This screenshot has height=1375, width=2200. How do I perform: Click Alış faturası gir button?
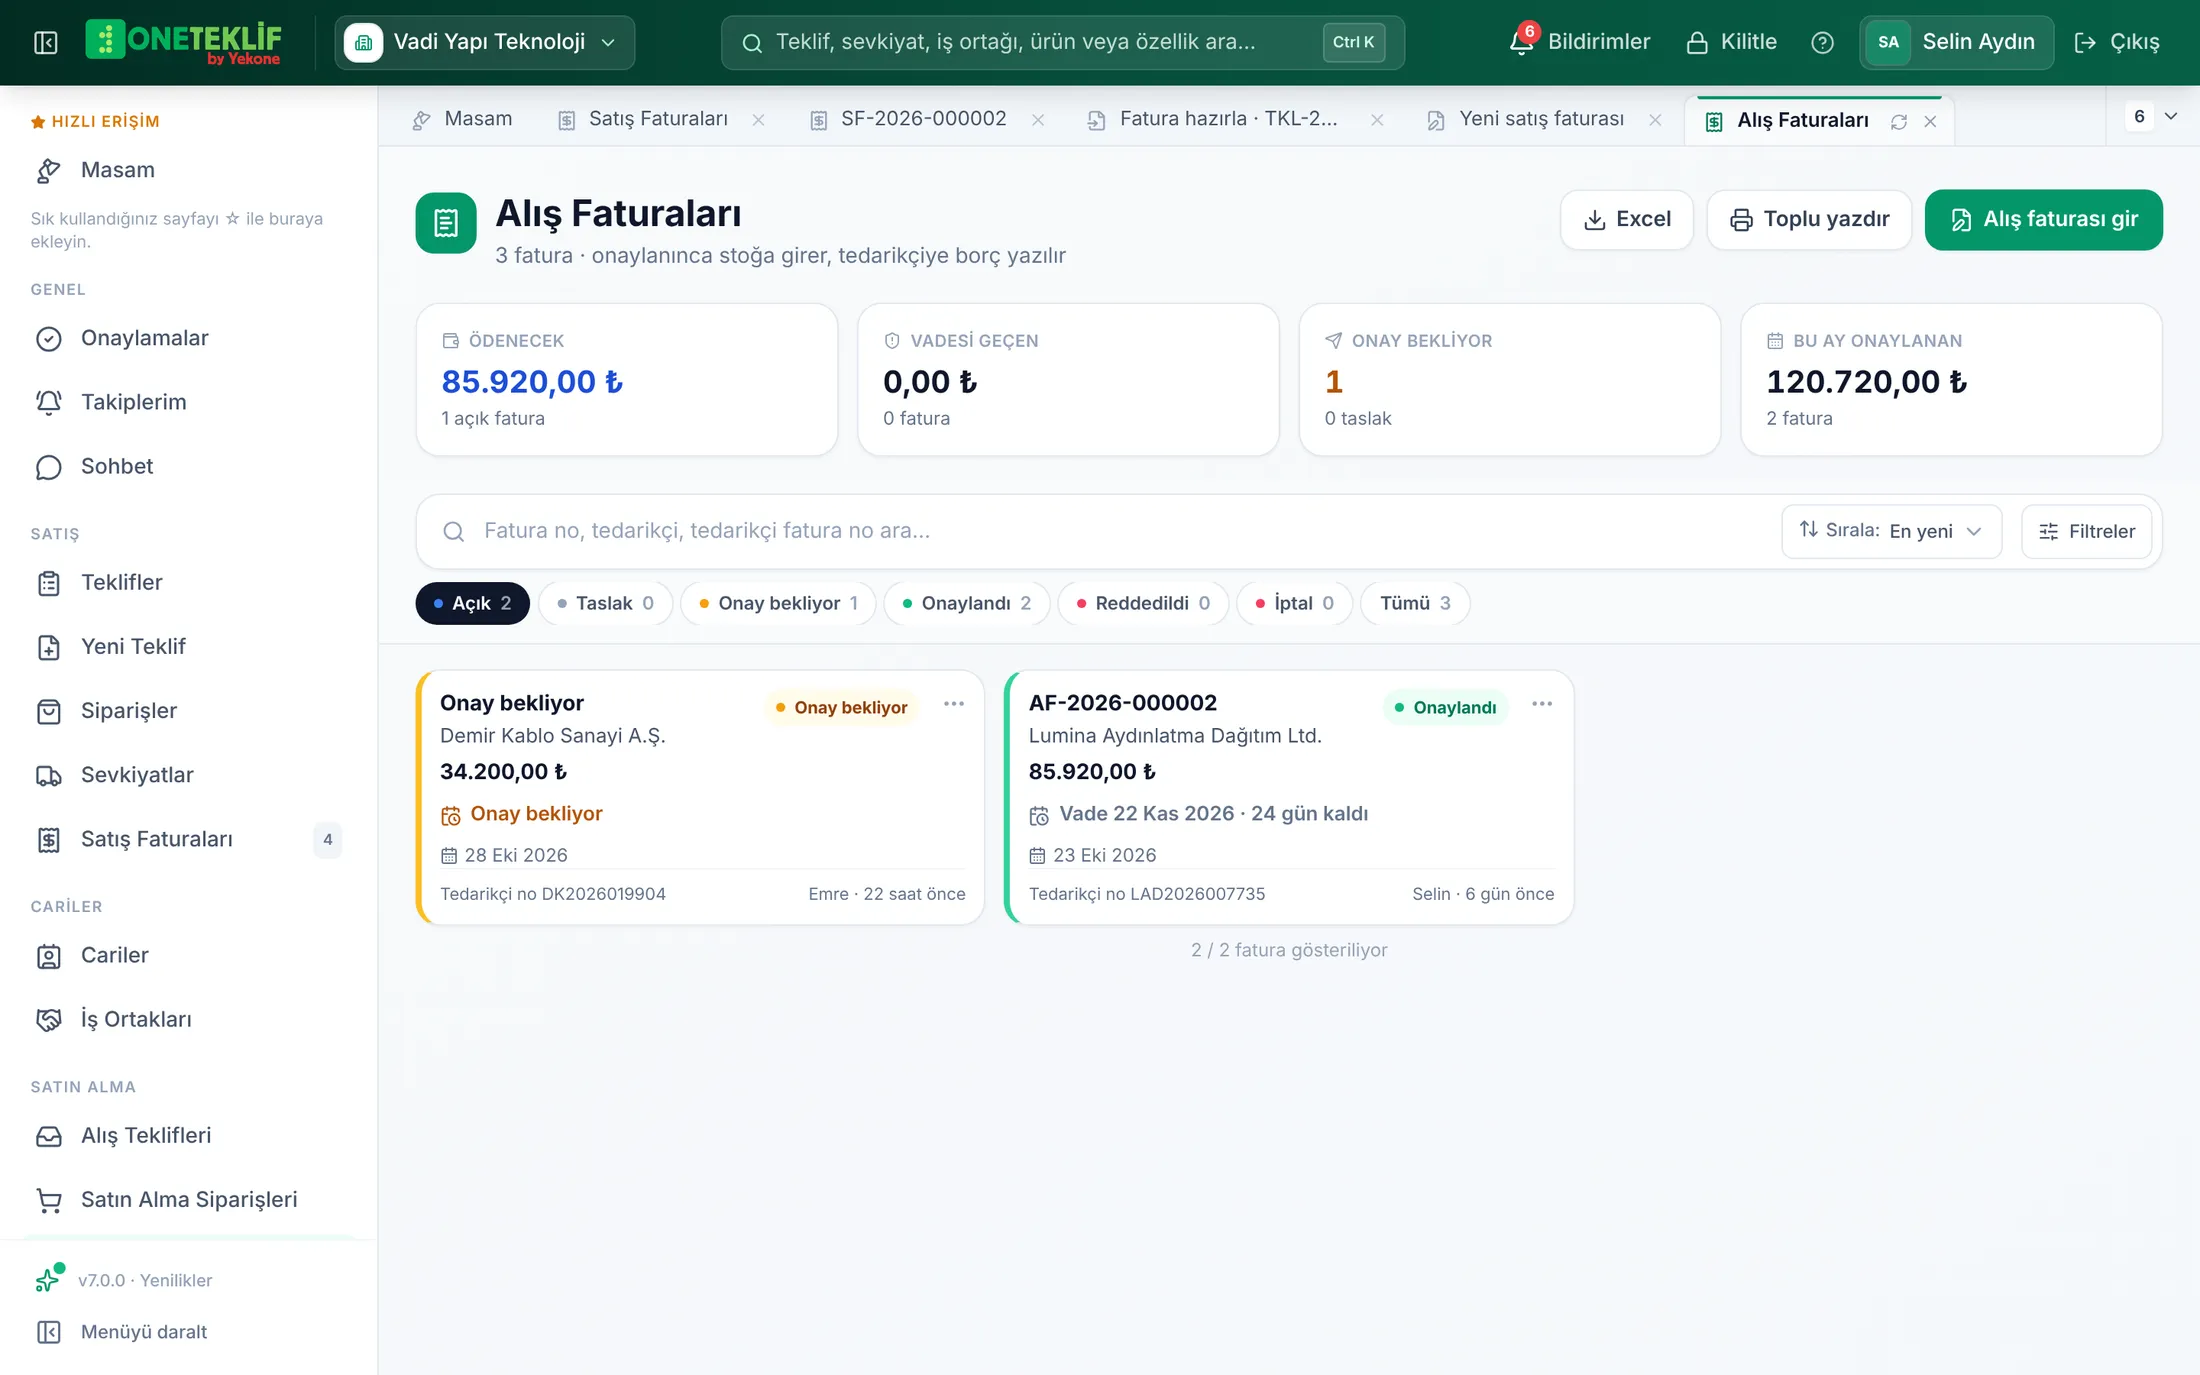pos(2043,219)
